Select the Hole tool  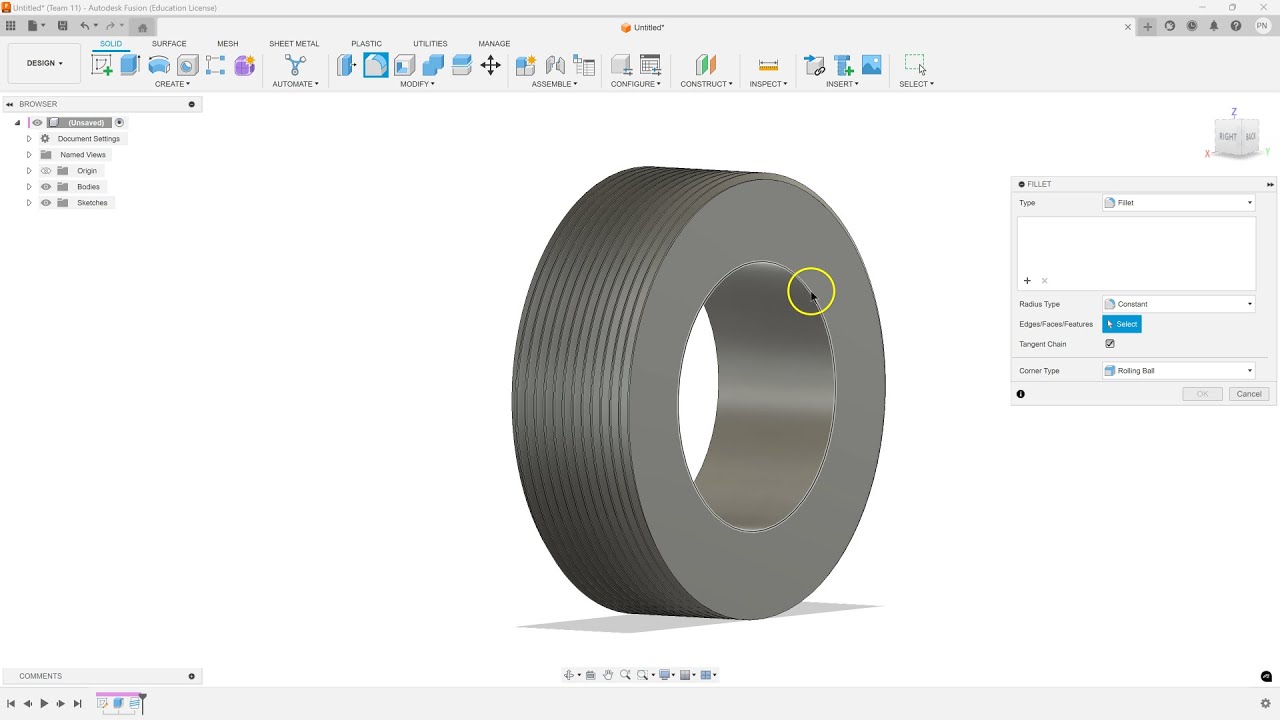187,65
